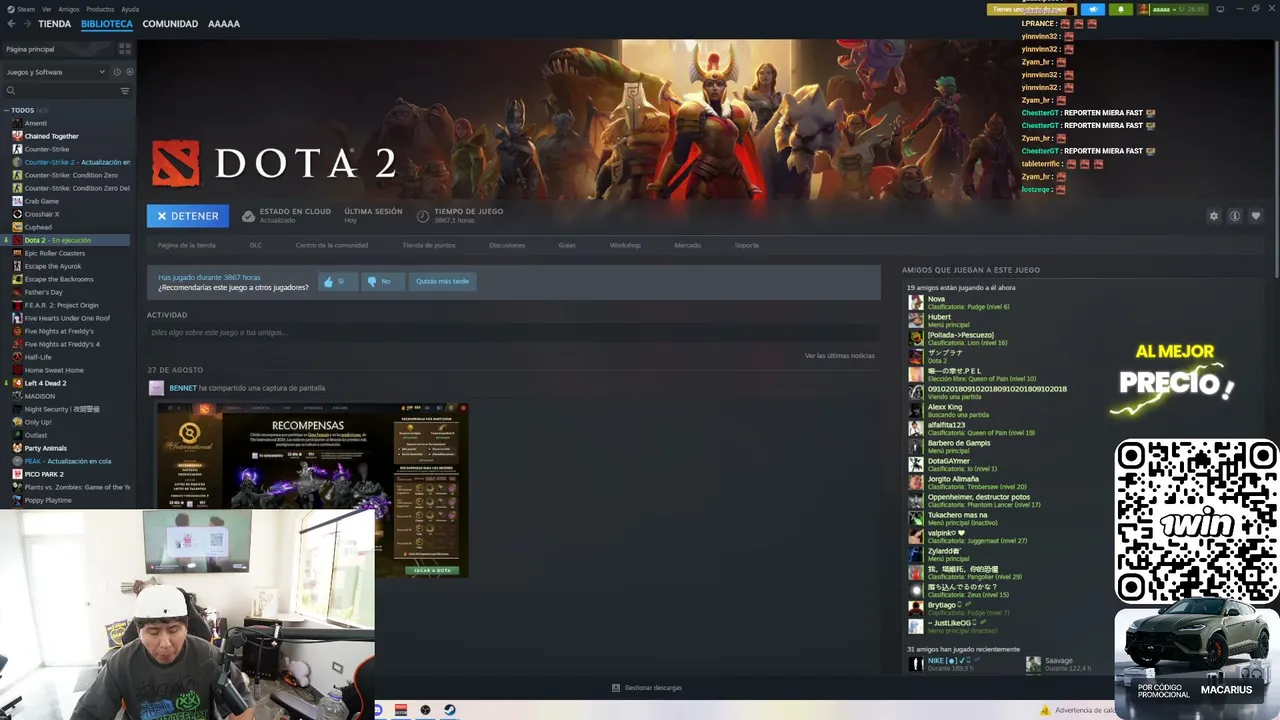Open Steam icon in the taskbar

click(x=450, y=710)
